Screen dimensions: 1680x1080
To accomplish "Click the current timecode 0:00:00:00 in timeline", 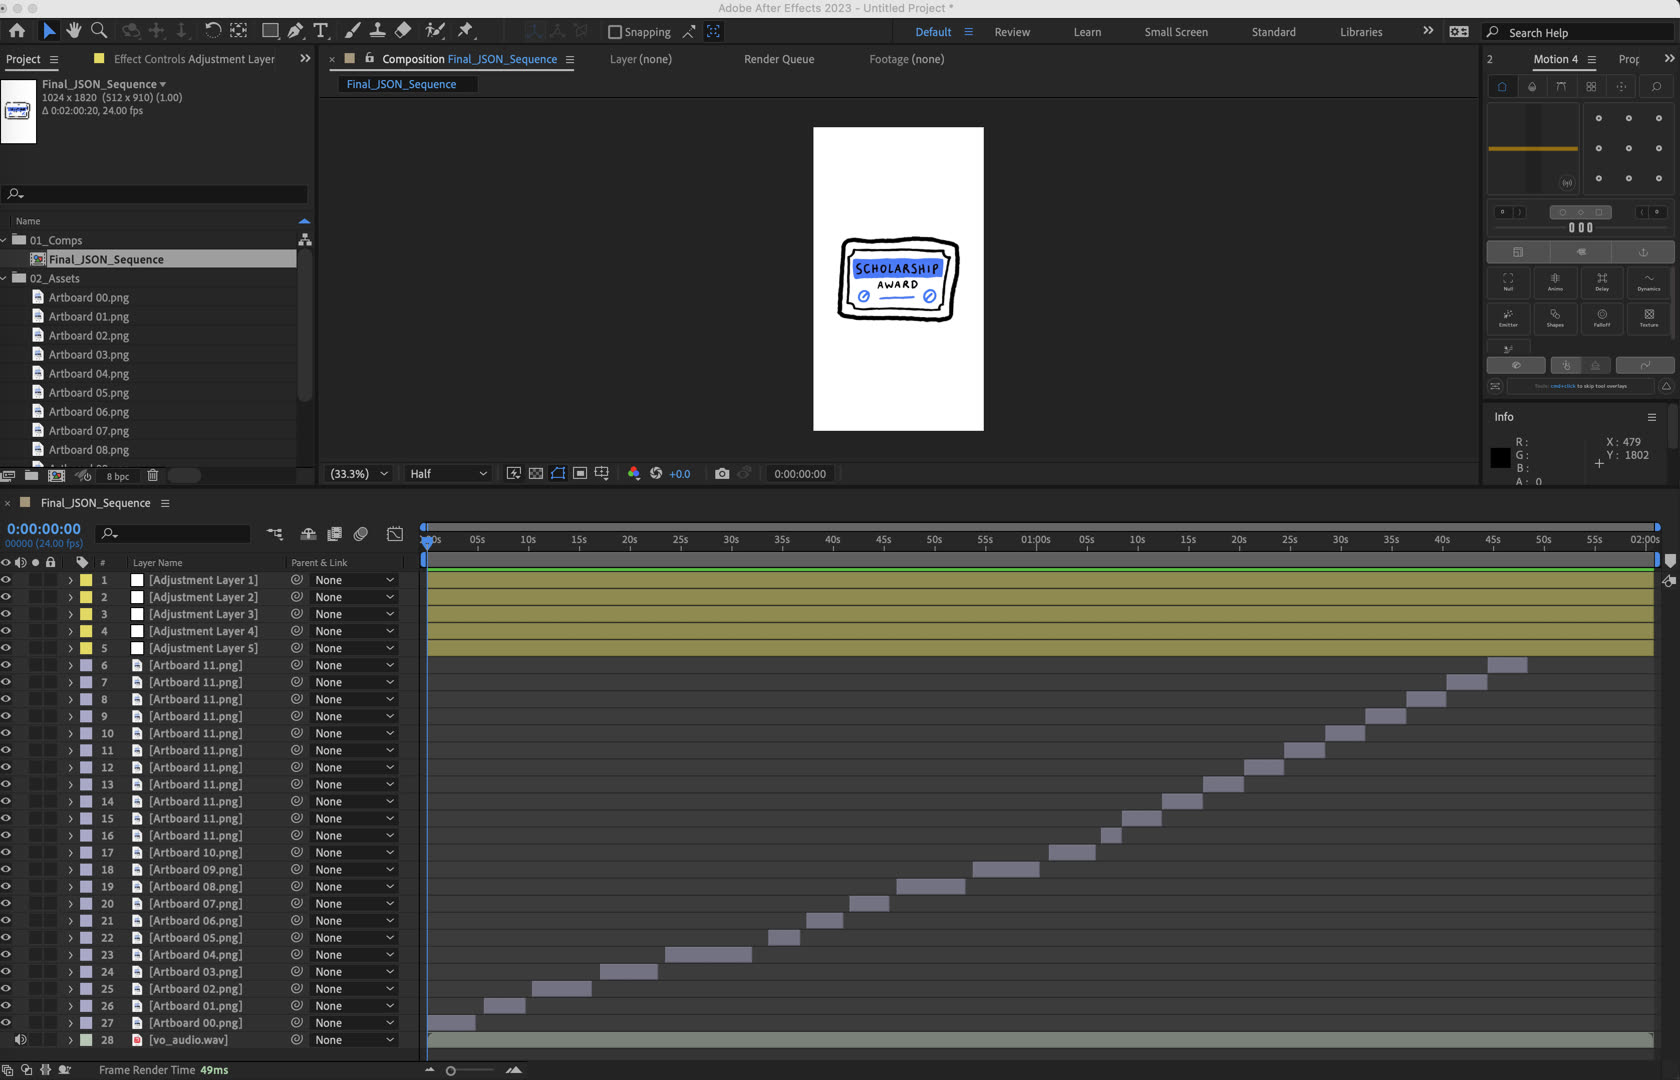I will [x=44, y=529].
